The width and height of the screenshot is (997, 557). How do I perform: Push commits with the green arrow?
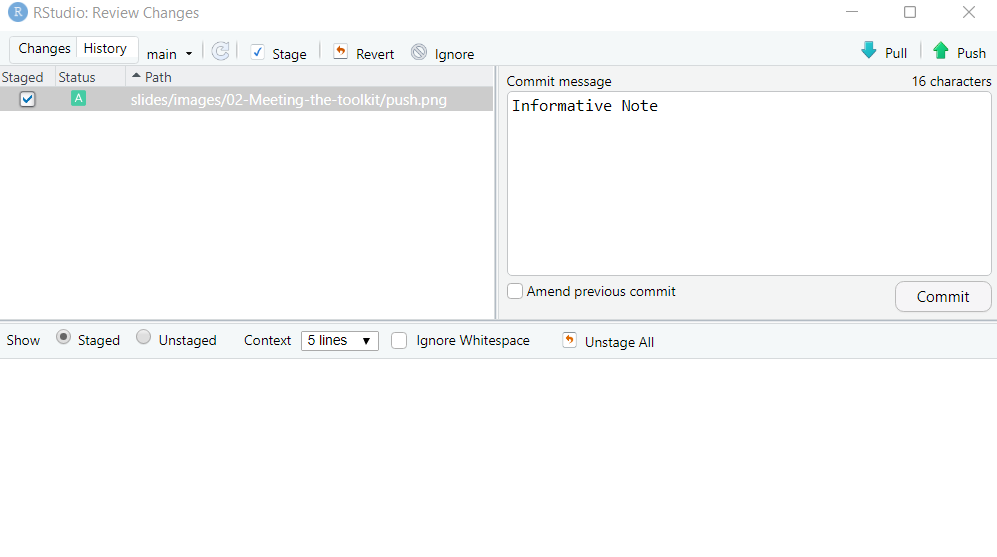tap(941, 51)
